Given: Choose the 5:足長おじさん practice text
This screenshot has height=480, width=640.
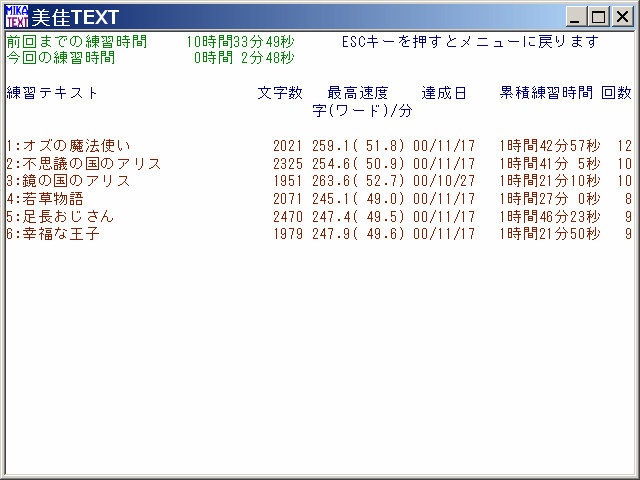Looking at the screenshot, I should pos(60,216).
